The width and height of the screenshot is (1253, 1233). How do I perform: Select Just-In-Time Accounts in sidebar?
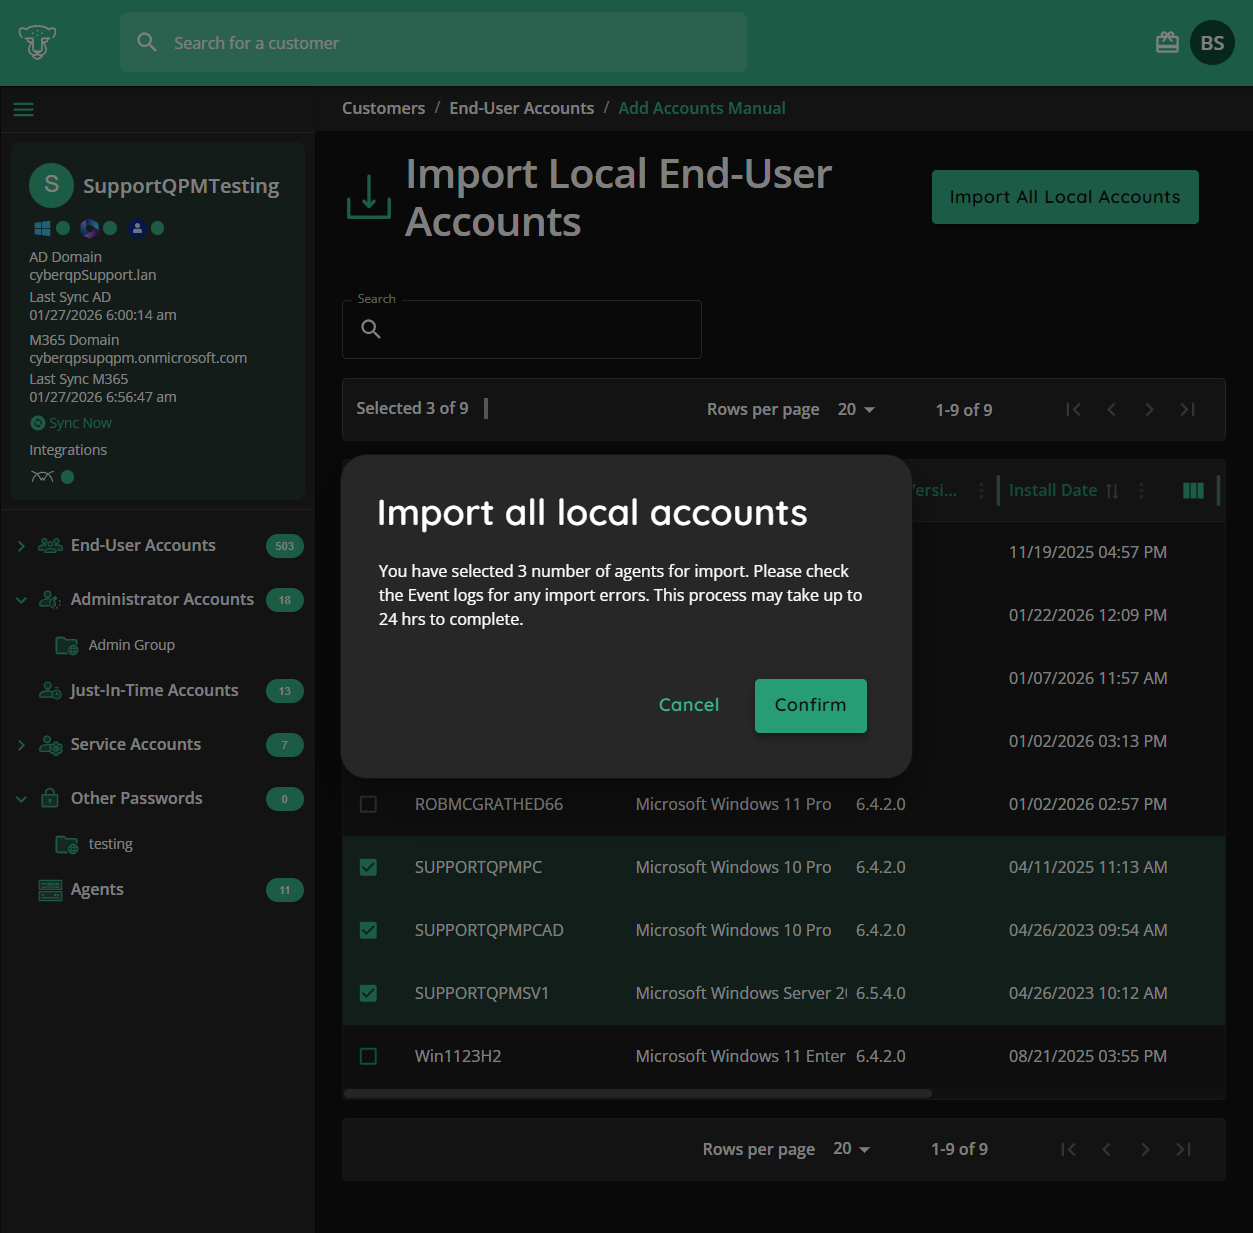click(154, 690)
